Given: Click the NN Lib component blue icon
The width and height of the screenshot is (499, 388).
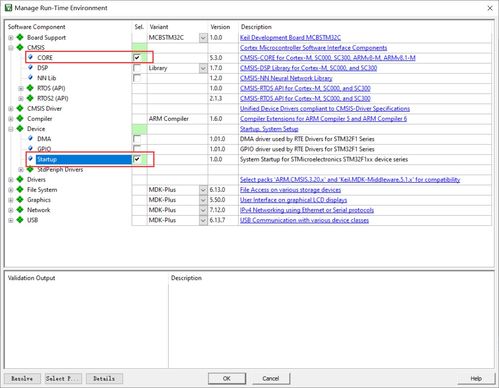Looking at the screenshot, I should 30,77.
